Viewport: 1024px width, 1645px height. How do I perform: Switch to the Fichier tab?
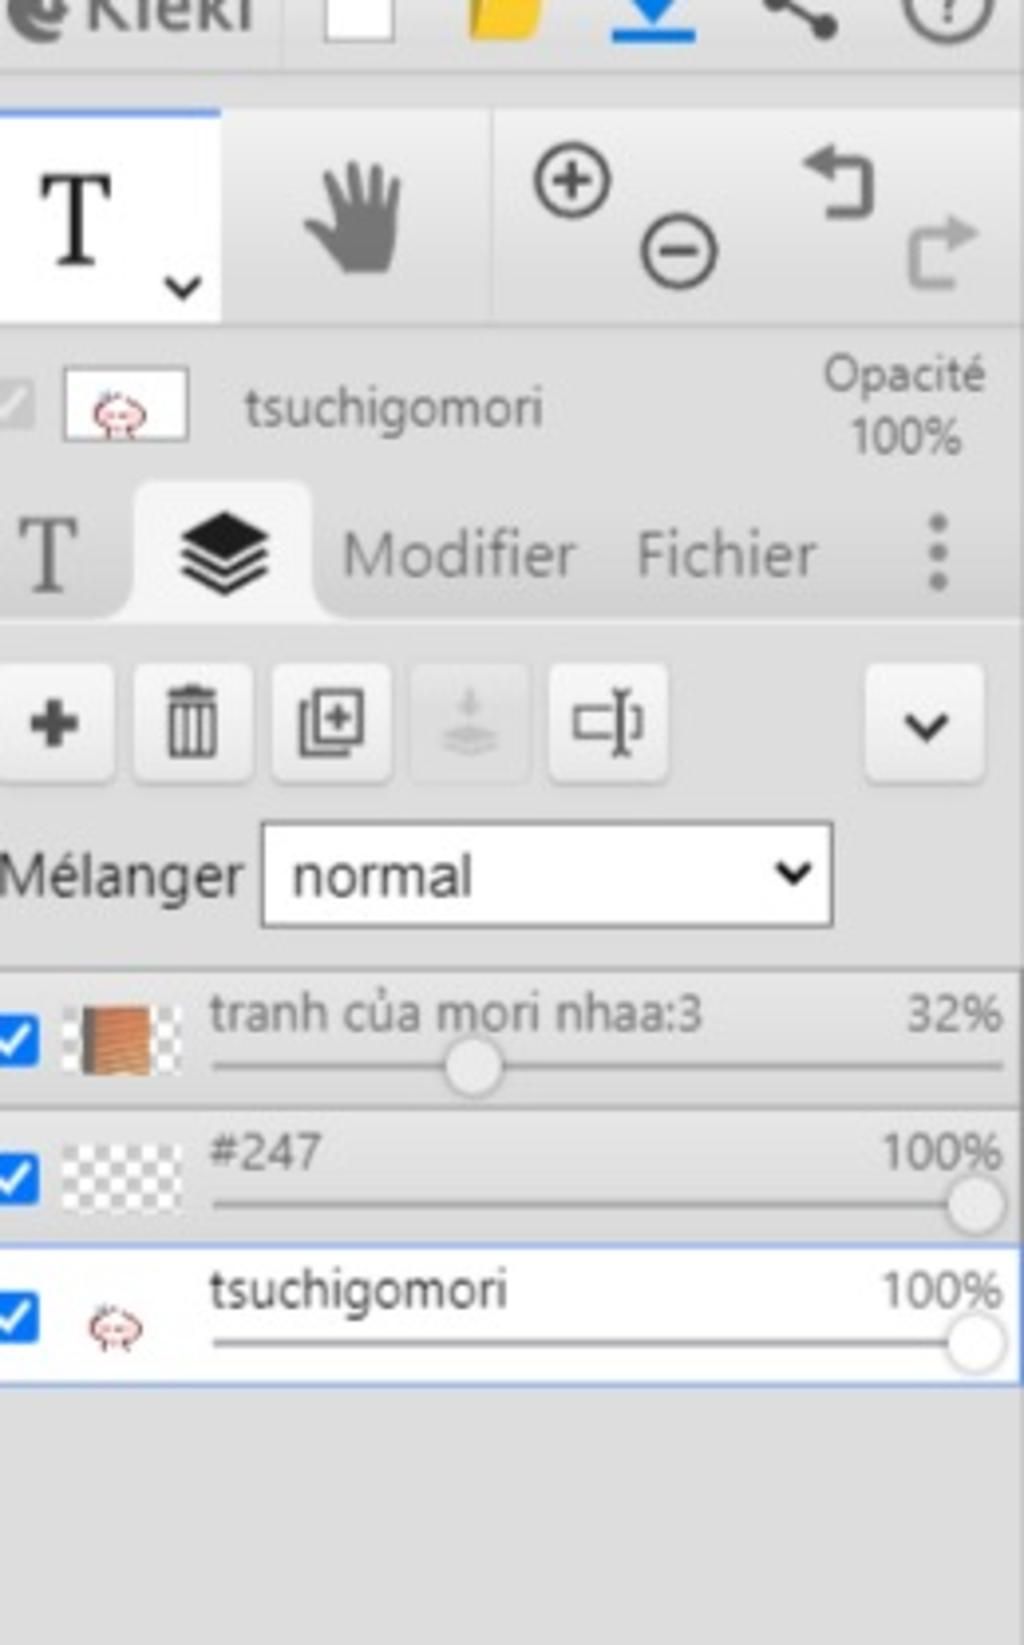[727, 554]
